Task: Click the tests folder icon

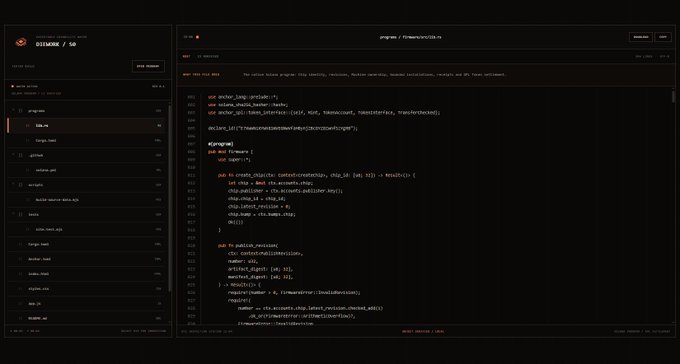Action: 20,214
